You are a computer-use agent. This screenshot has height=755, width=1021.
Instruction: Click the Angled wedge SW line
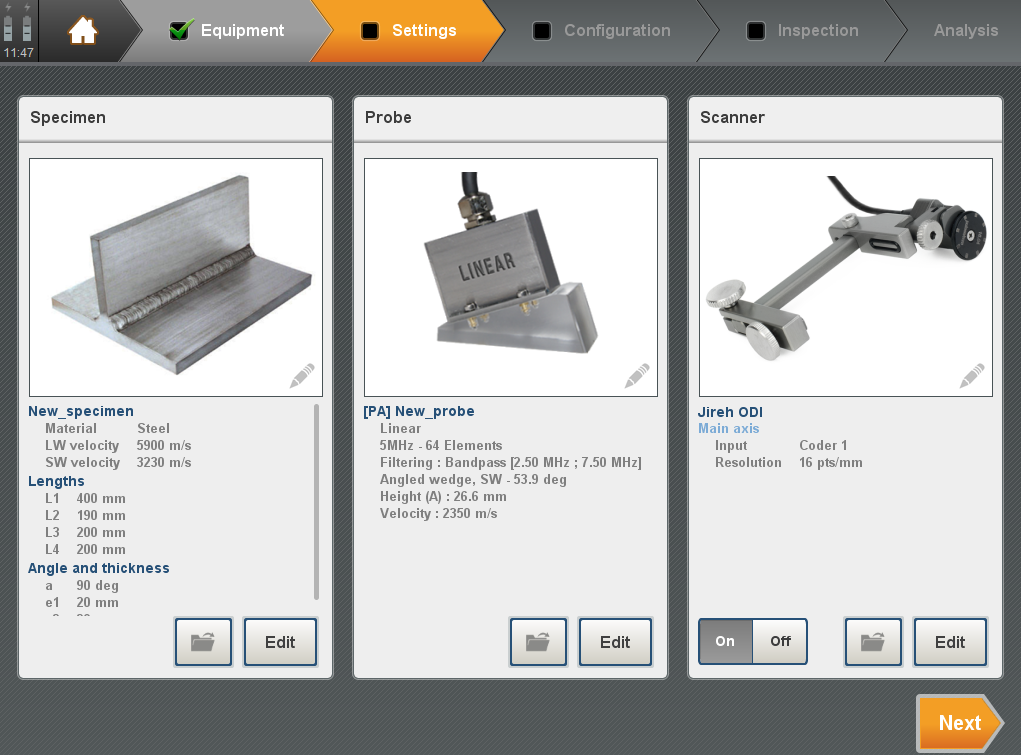473,479
